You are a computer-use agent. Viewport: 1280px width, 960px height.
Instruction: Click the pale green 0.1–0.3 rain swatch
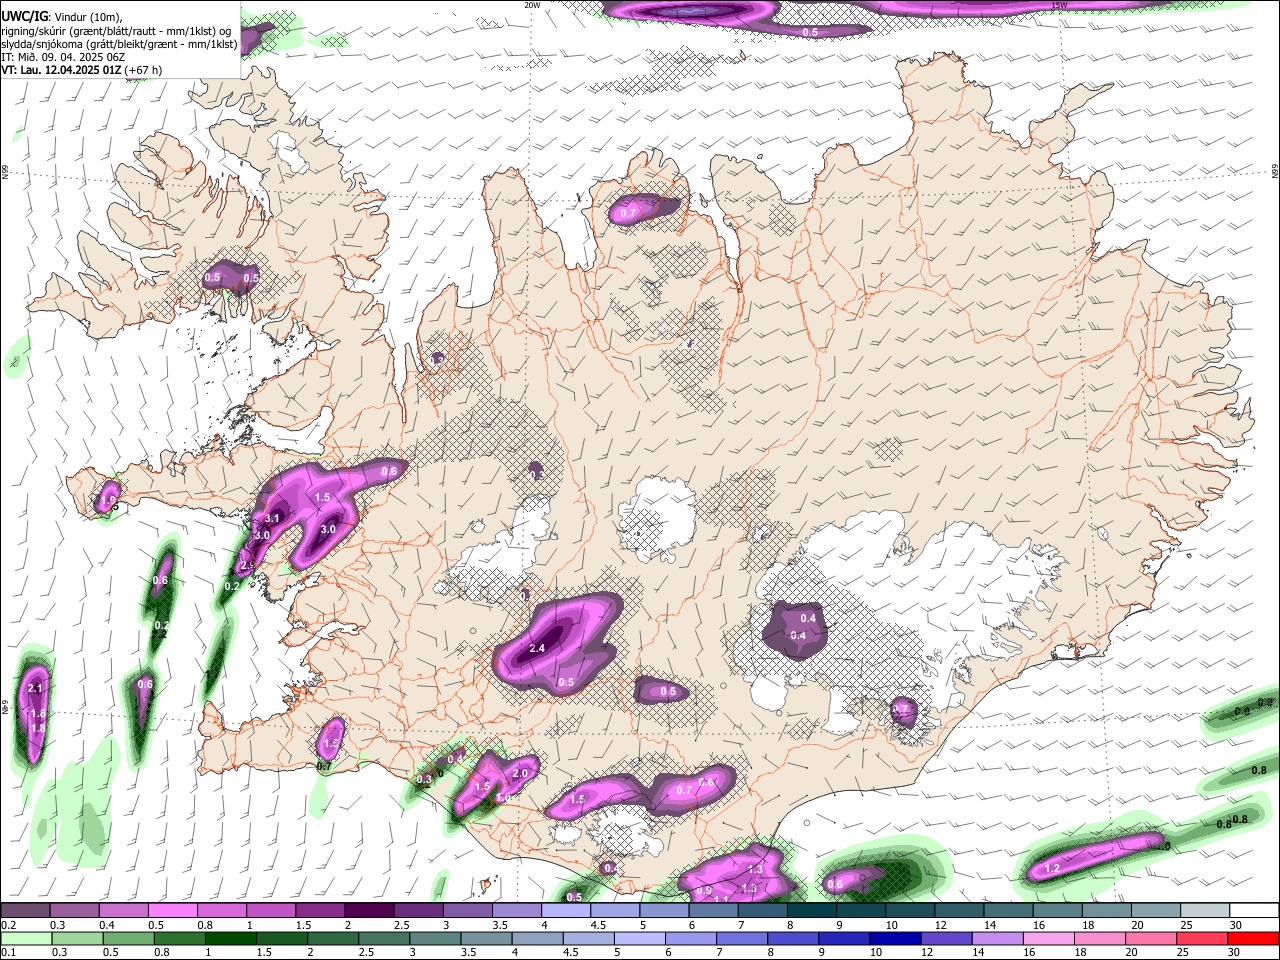tap(25, 938)
